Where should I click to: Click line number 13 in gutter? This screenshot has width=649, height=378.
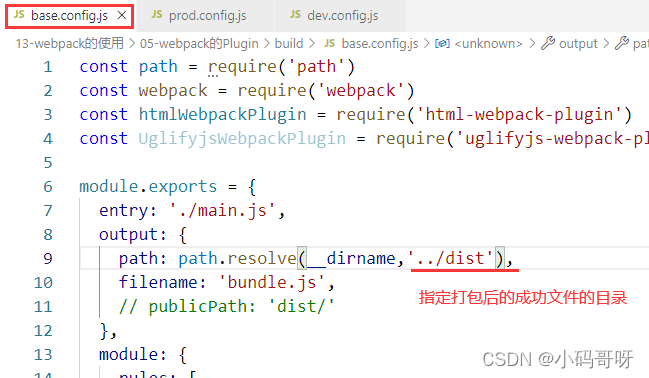(x=43, y=355)
